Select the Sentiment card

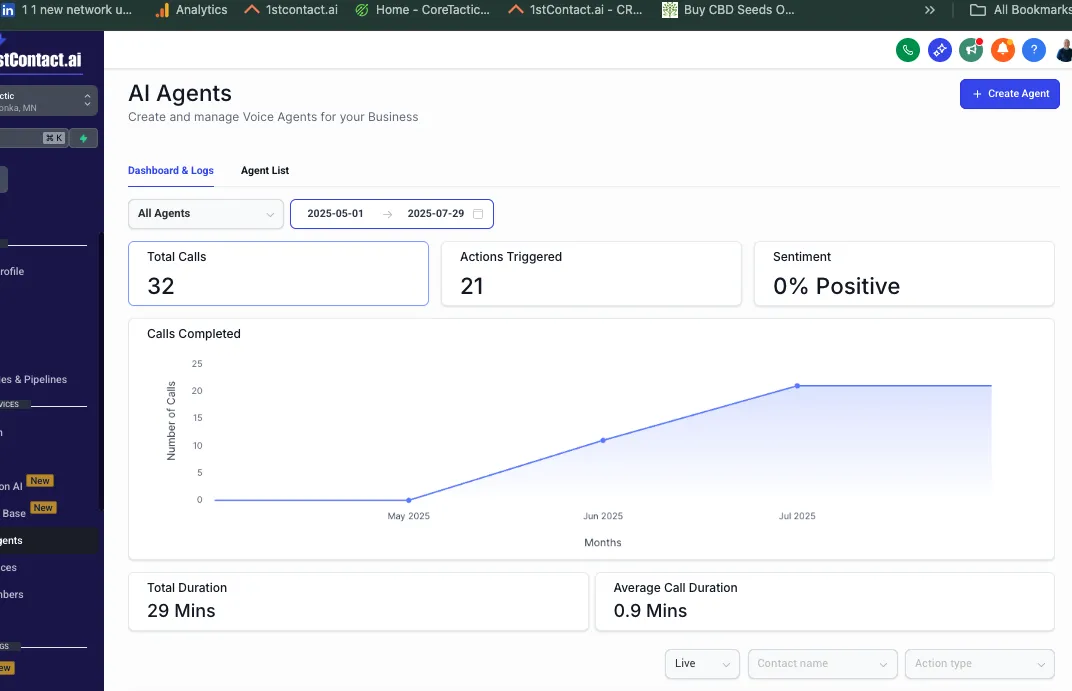(904, 273)
